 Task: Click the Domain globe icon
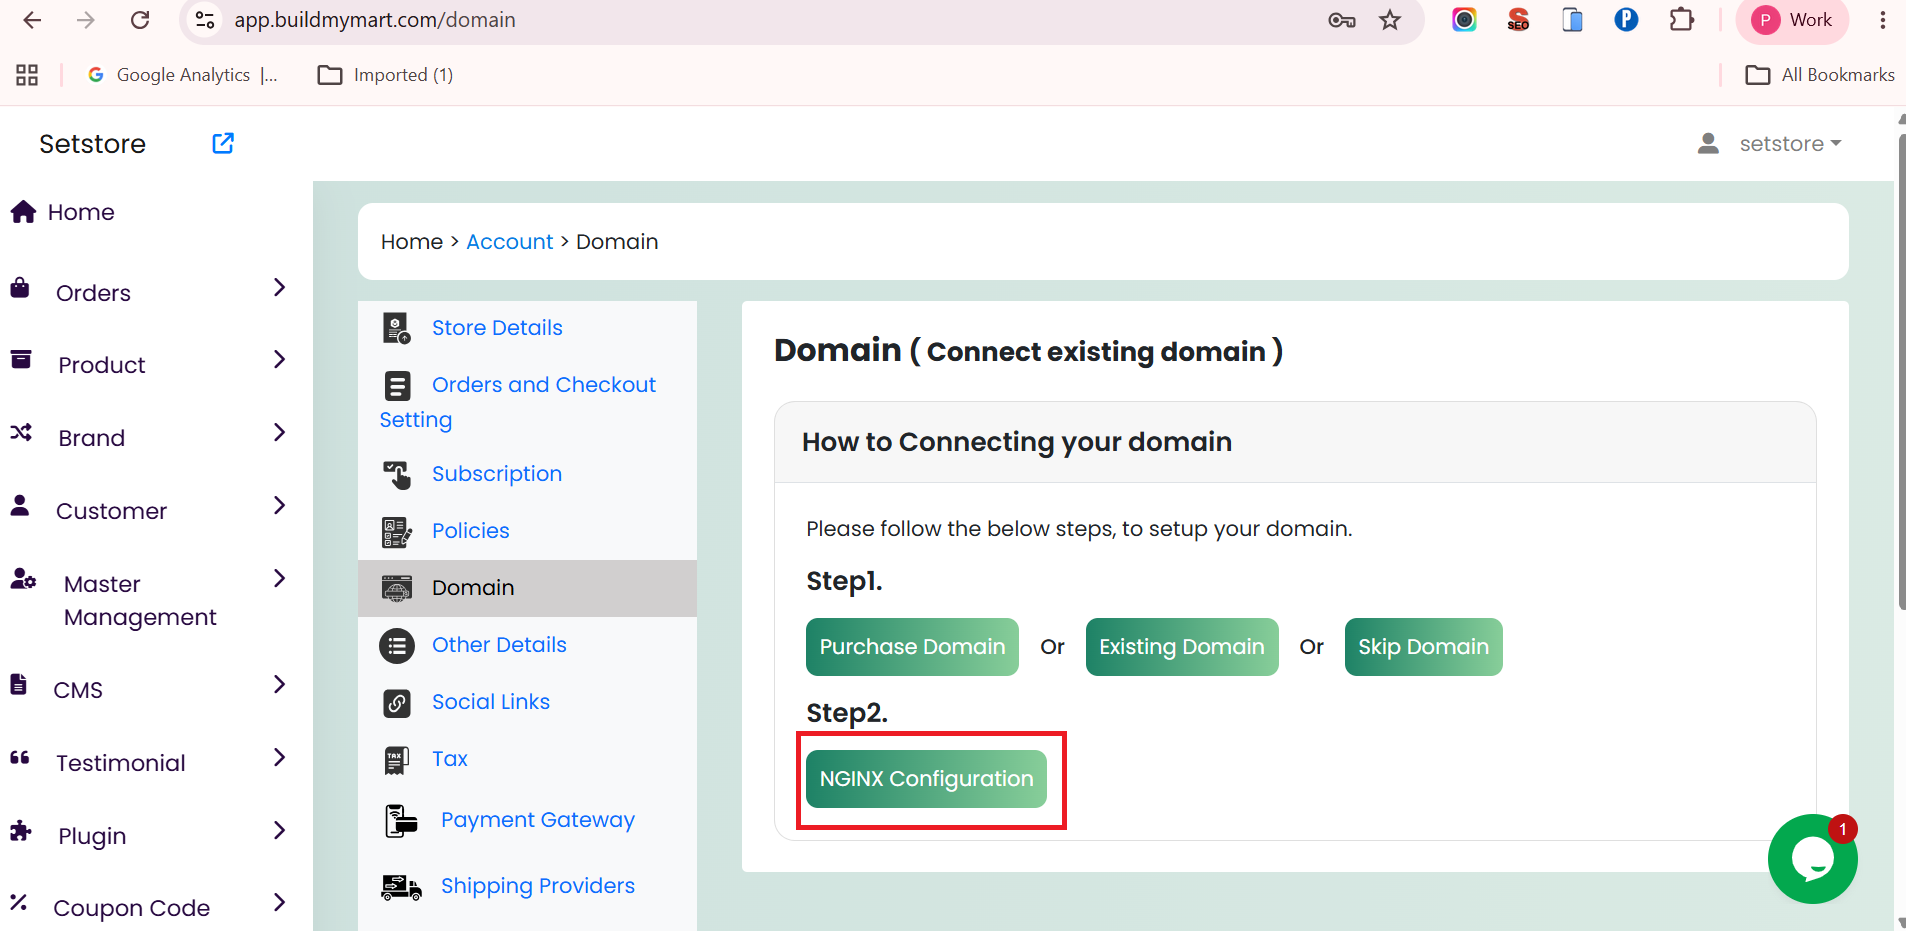click(397, 588)
